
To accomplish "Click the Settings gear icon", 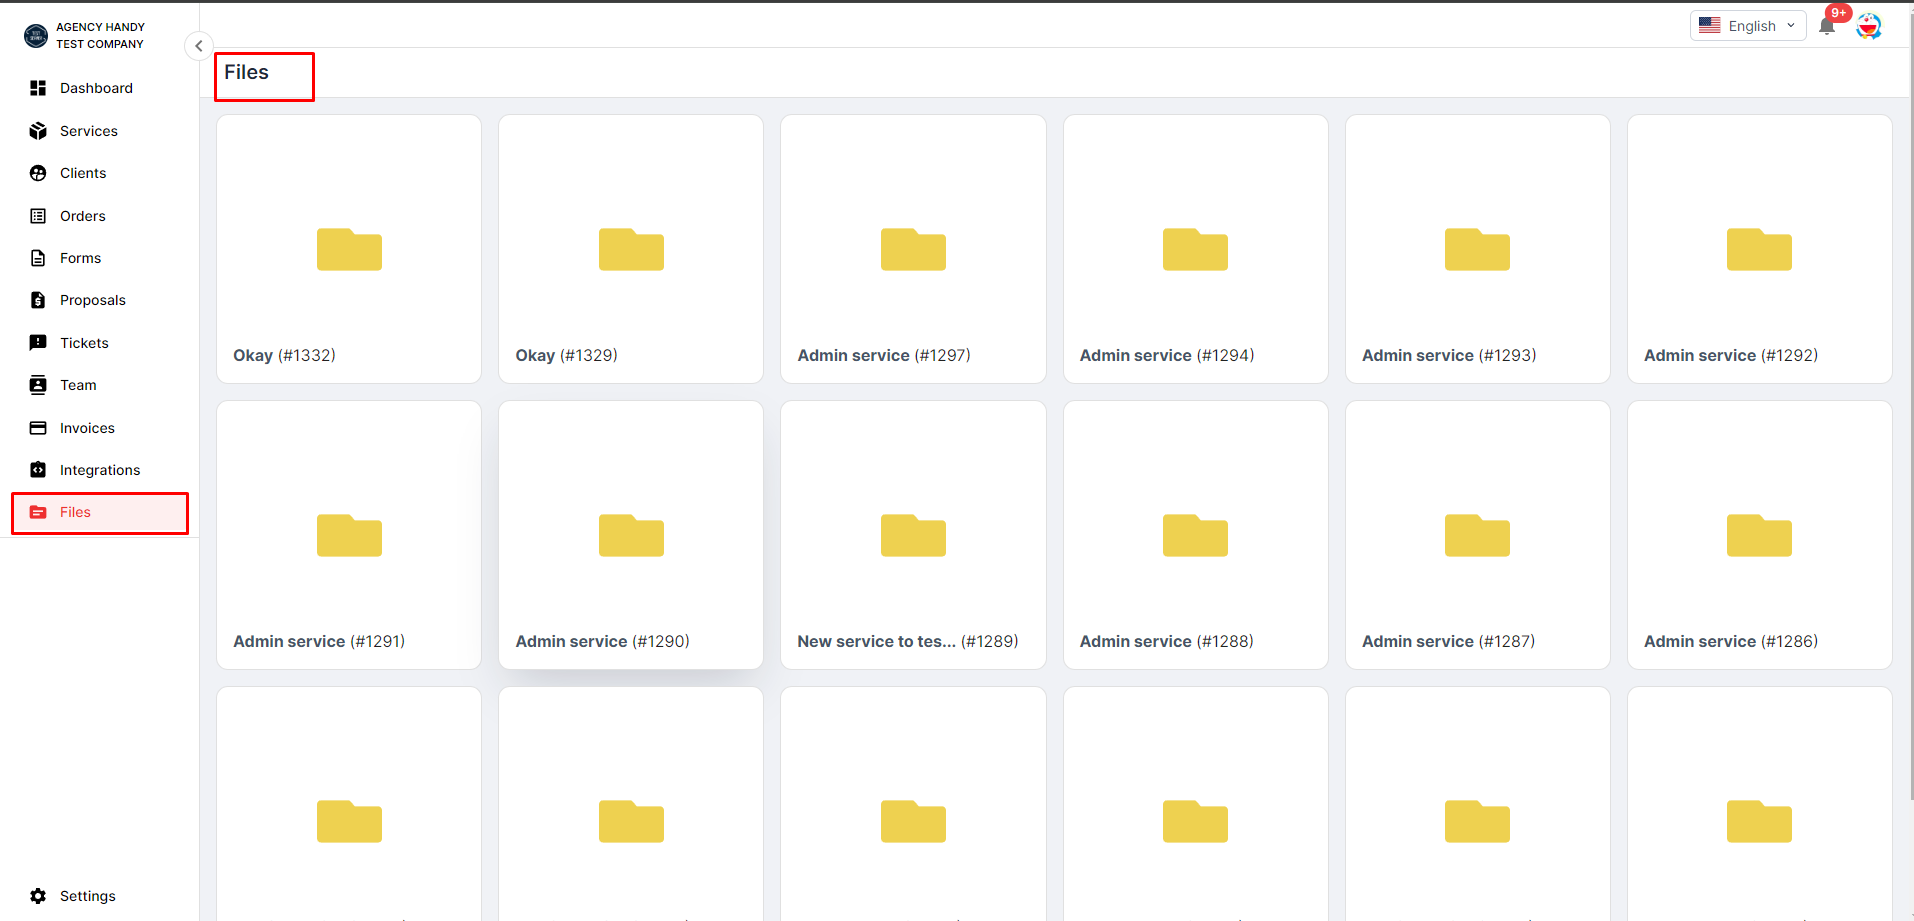I will 38,896.
